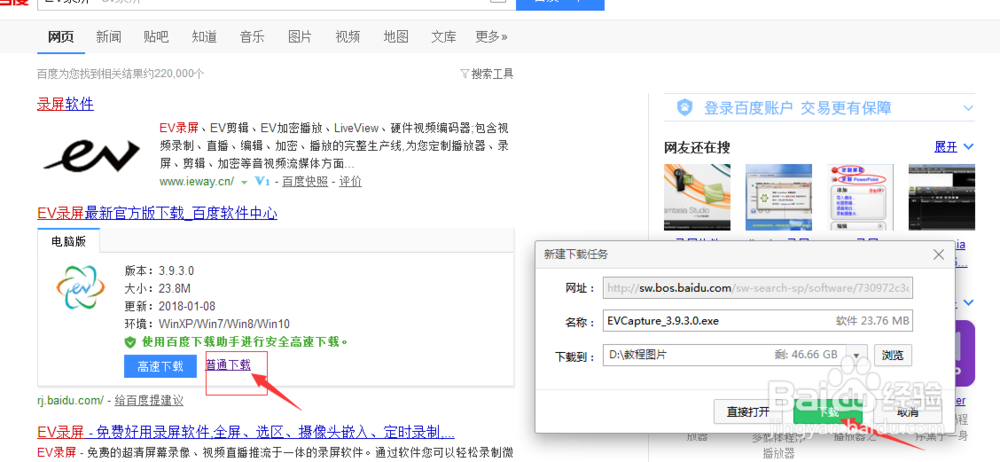Click the 取消 button
This screenshot has height=462, width=1000.
(x=908, y=412)
